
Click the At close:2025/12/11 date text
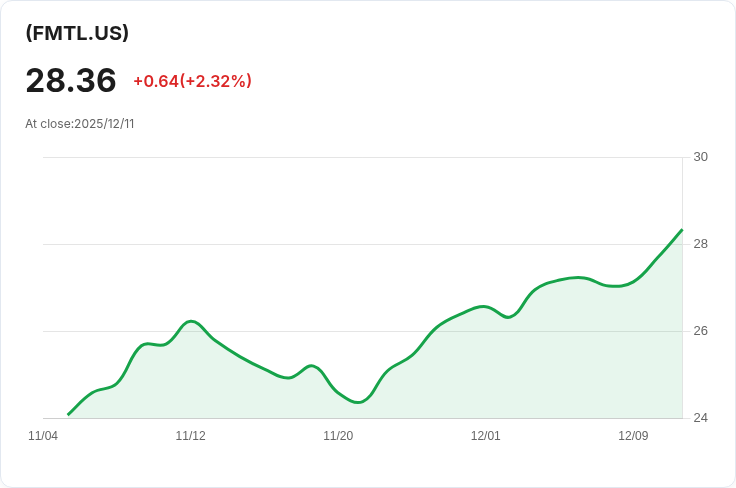point(80,124)
